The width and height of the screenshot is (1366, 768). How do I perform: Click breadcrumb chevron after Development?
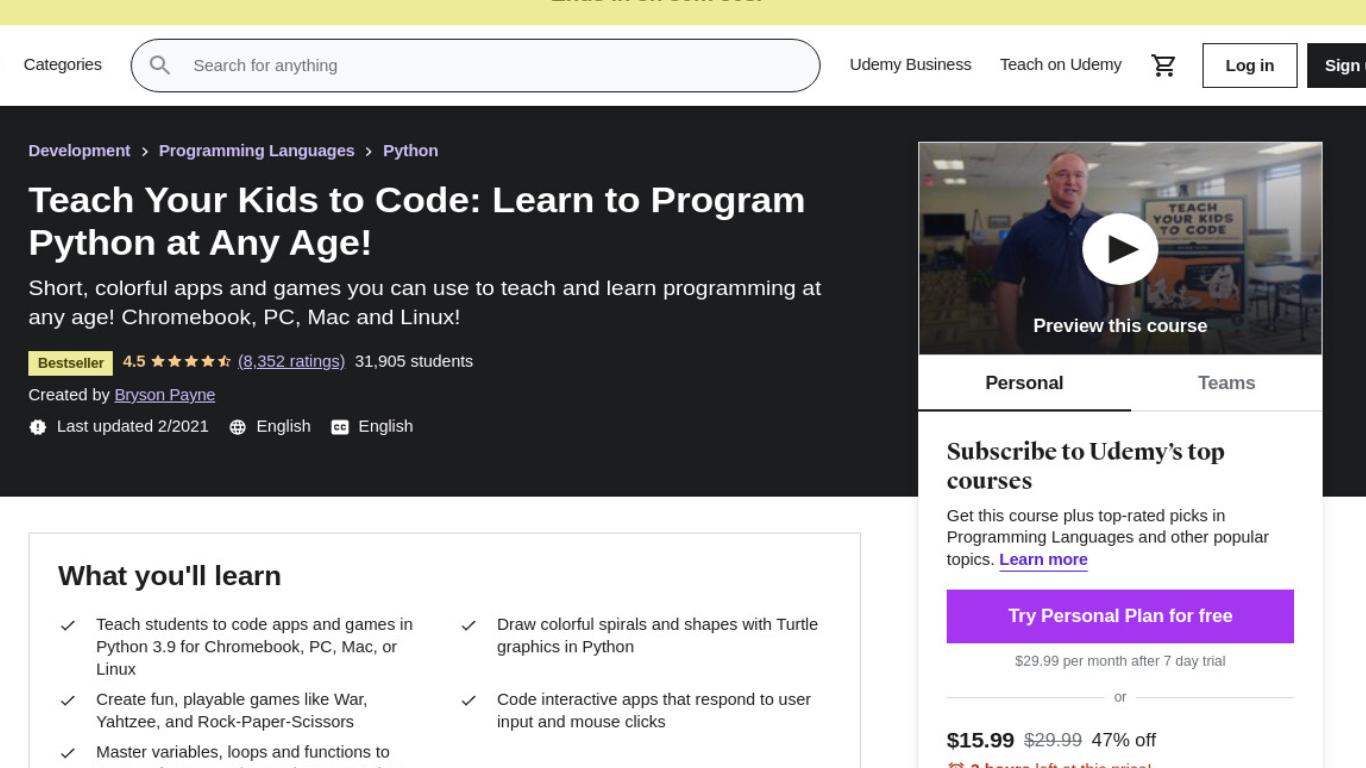click(x=145, y=151)
